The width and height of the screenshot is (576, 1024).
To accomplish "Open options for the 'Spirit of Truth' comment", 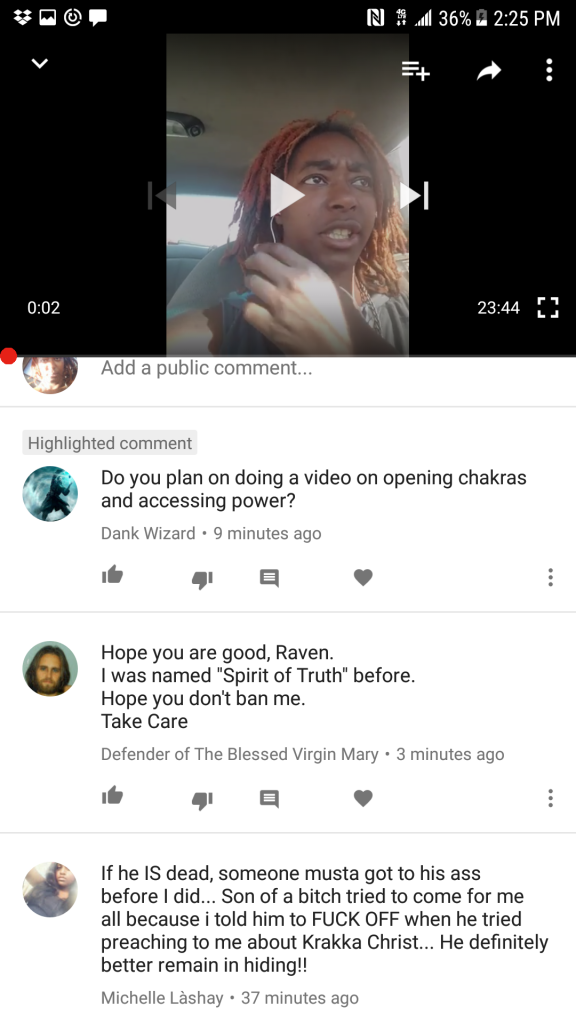I will click(551, 797).
